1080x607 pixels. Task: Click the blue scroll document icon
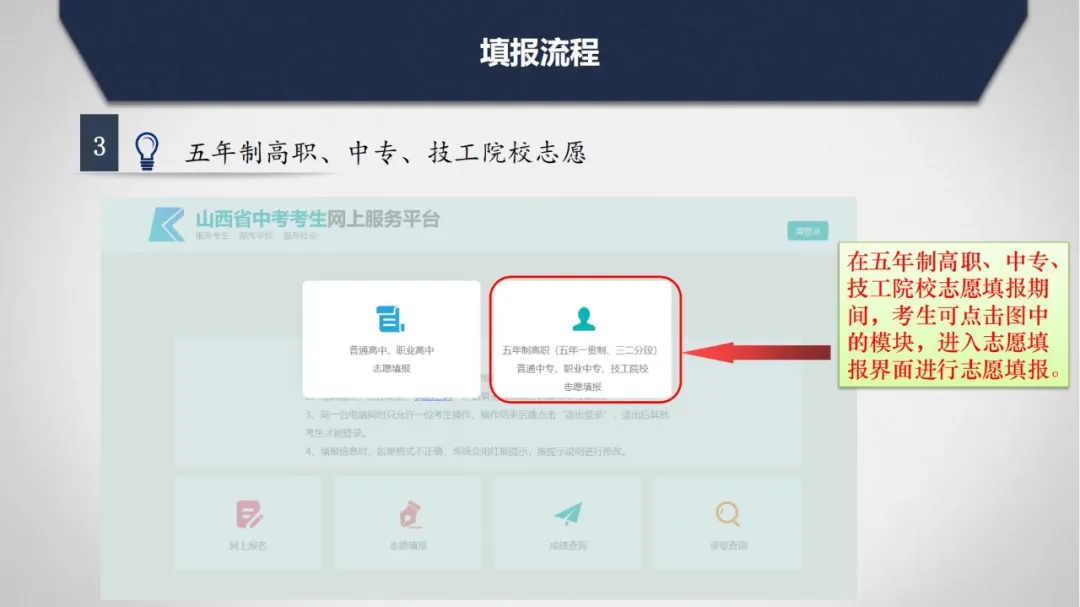pos(390,318)
